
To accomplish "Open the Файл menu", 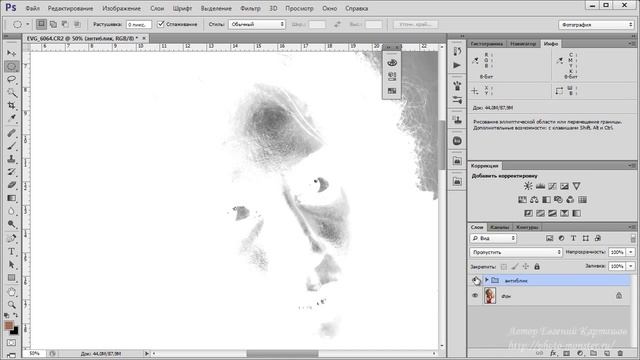I will point(32,8).
